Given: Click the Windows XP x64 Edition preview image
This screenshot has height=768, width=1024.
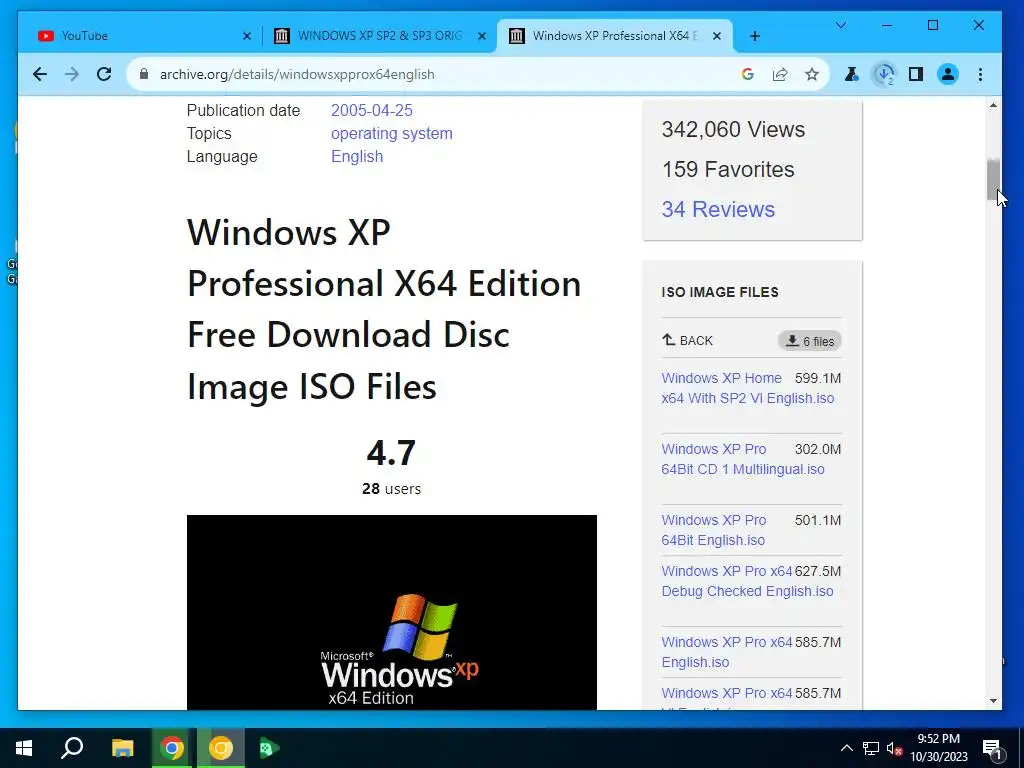Looking at the screenshot, I should (392, 613).
